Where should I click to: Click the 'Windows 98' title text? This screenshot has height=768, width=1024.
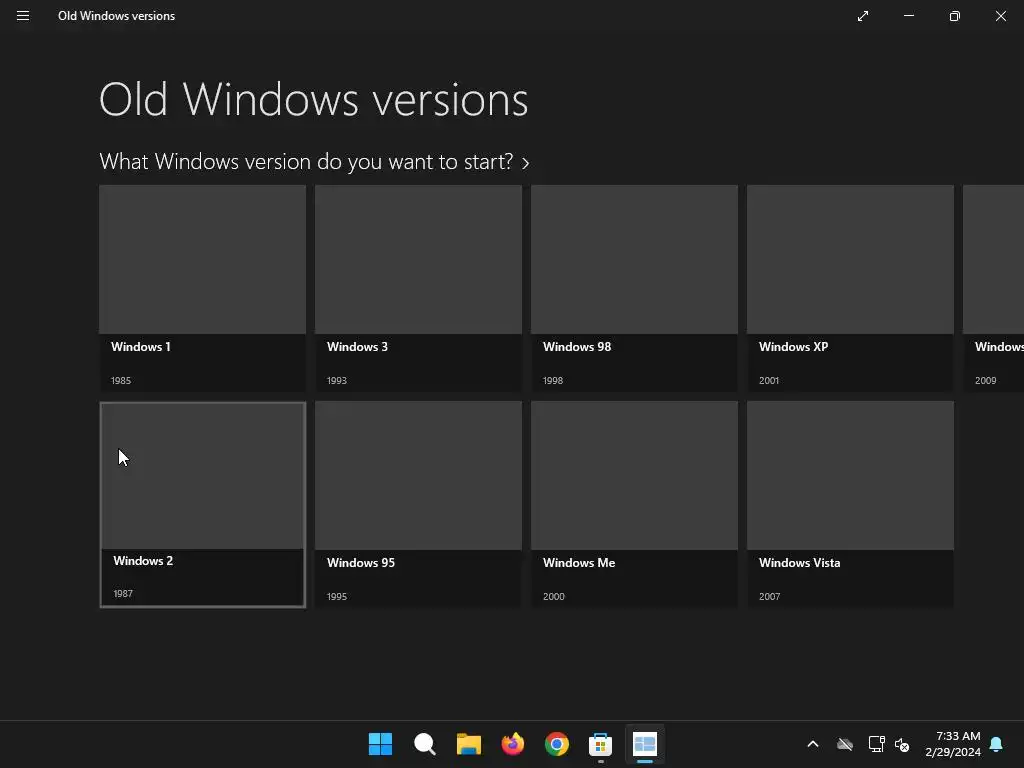click(577, 347)
